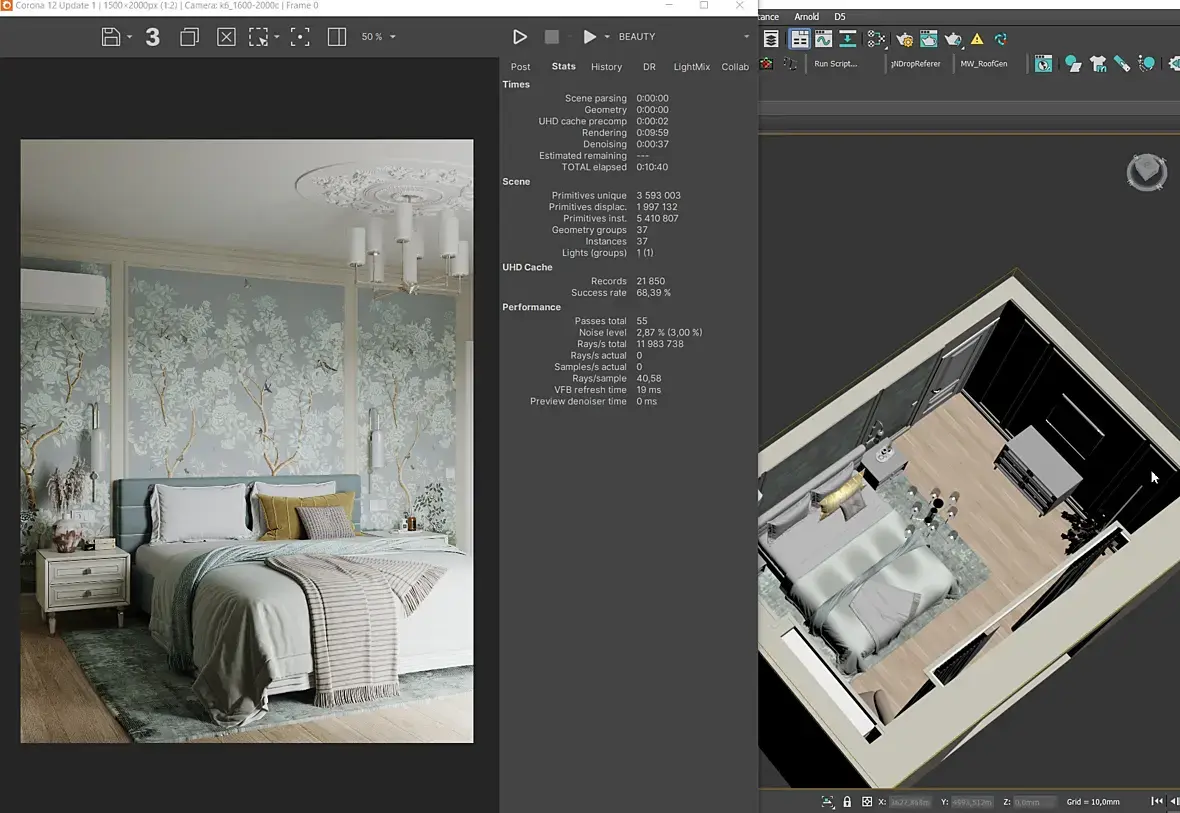Open the save icon dropdown arrow

click(x=130, y=37)
